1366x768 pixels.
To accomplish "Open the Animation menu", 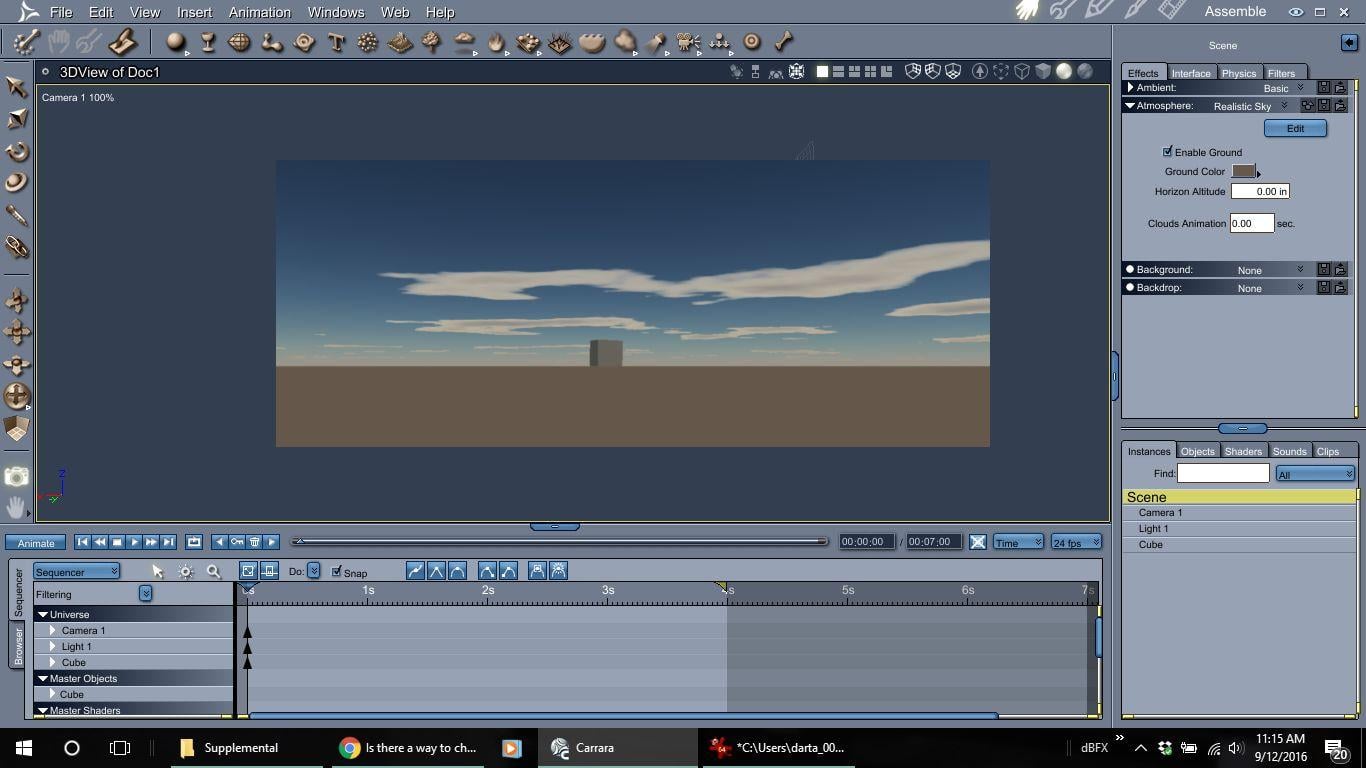I will [259, 12].
